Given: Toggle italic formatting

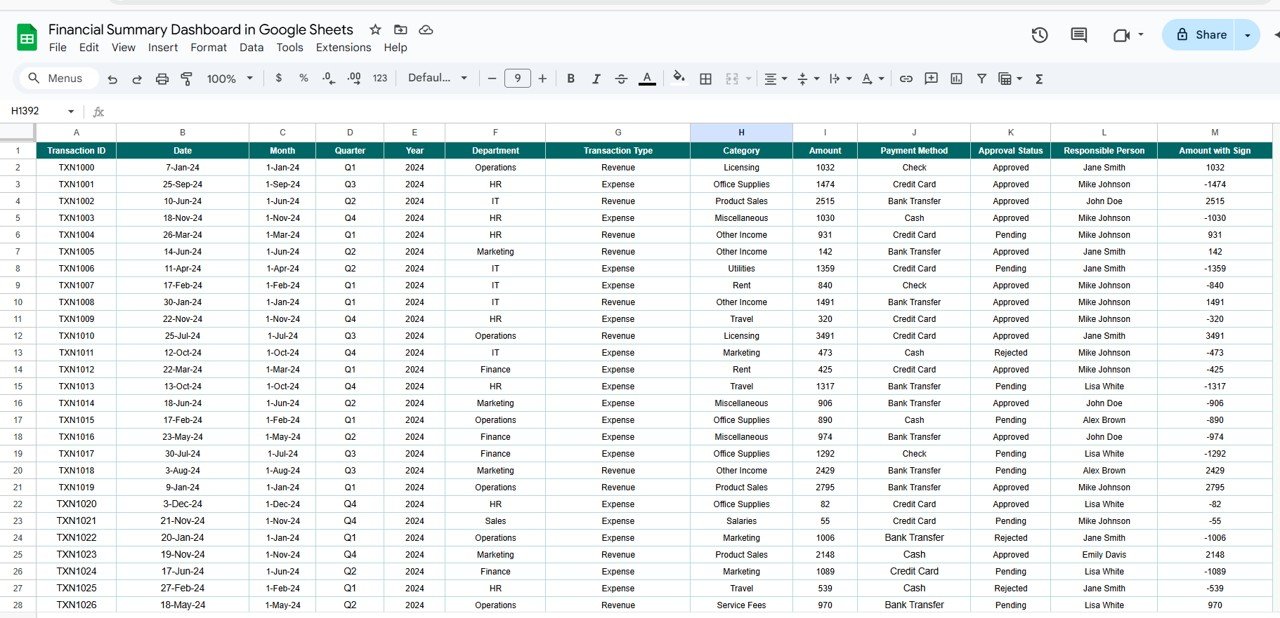Looking at the screenshot, I should point(596,79).
